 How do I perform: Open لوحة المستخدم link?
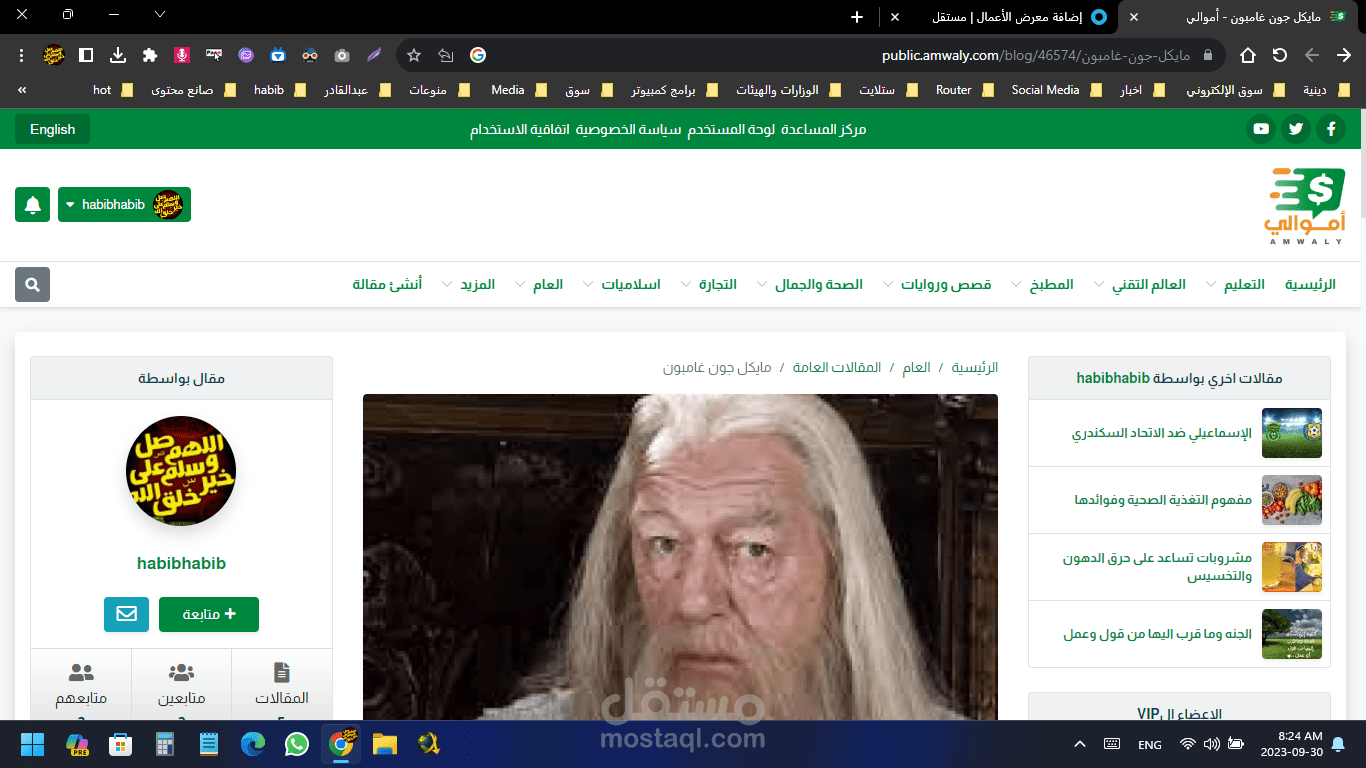click(x=733, y=129)
